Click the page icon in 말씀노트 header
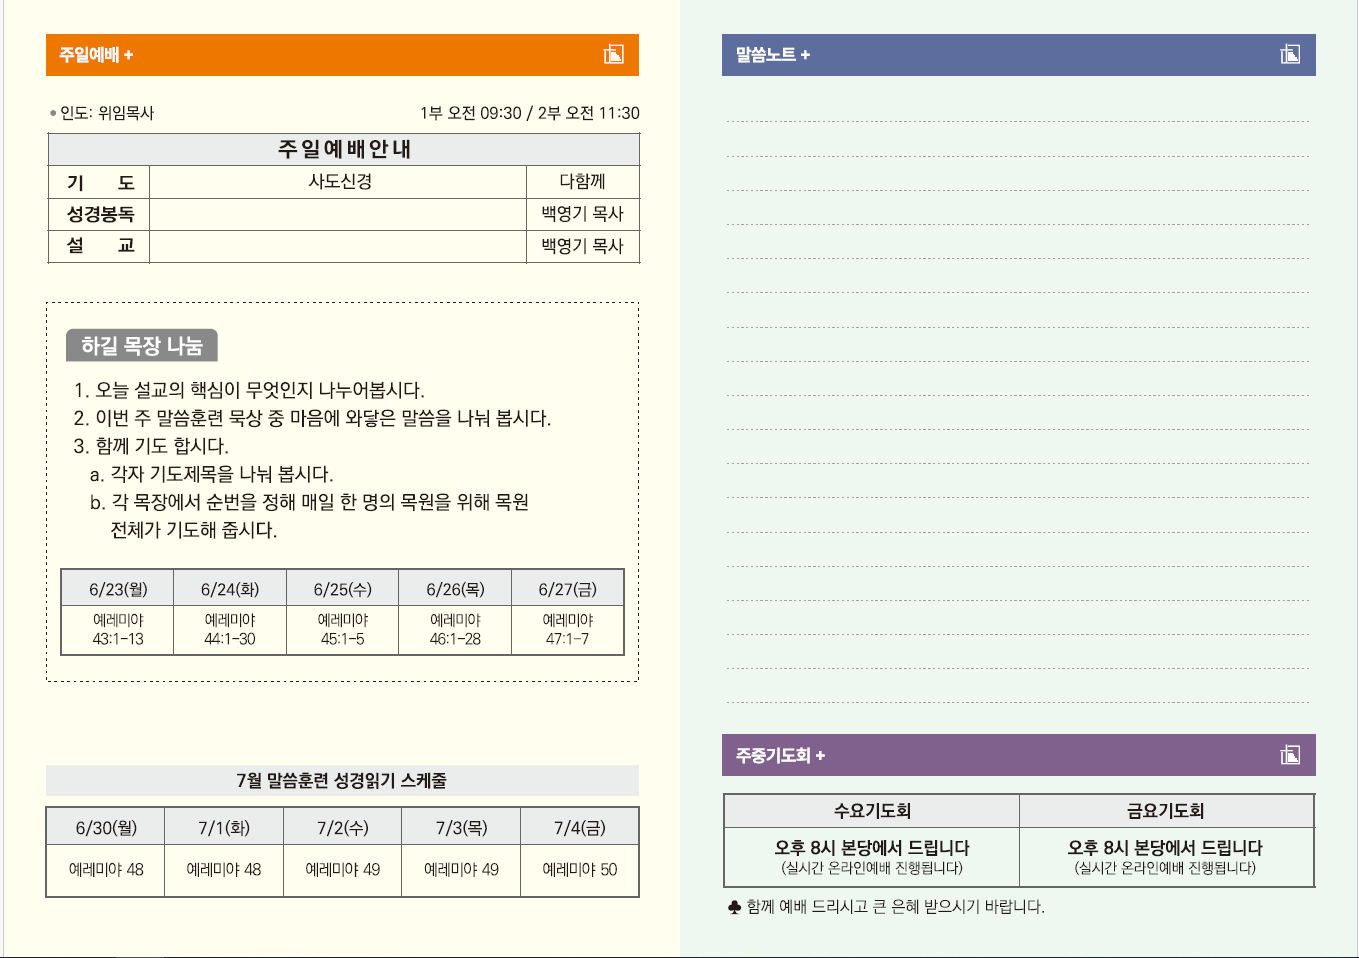The height and width of the screenshot is (958, 1359). pyautogui.click(x=1290, y=55)
